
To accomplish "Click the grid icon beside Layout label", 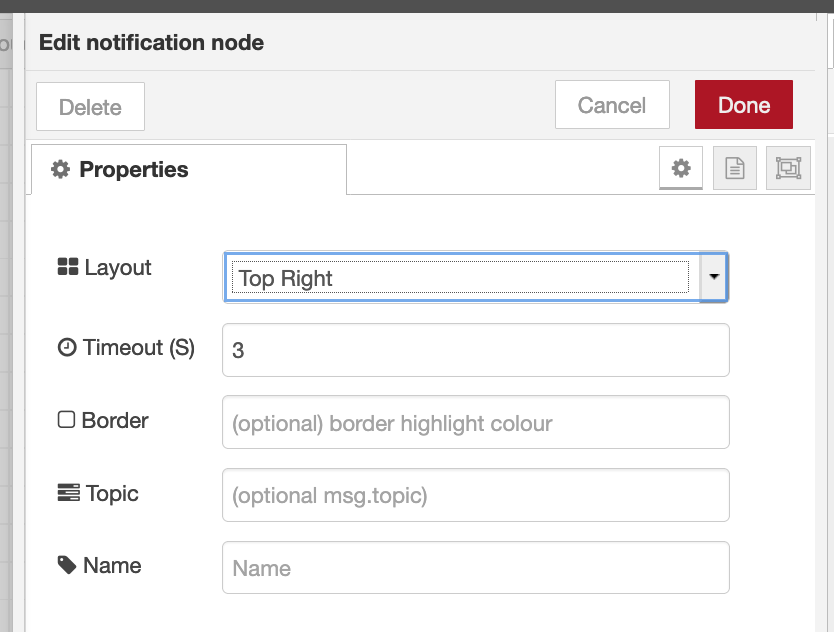I will tap(68, 267).
